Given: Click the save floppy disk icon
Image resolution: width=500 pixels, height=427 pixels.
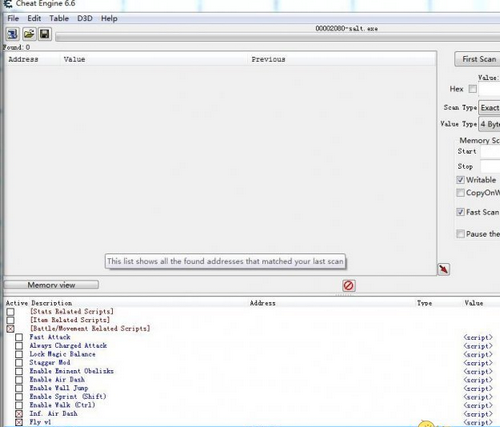Looking at the screenshot, I should (x=45, y=34).
